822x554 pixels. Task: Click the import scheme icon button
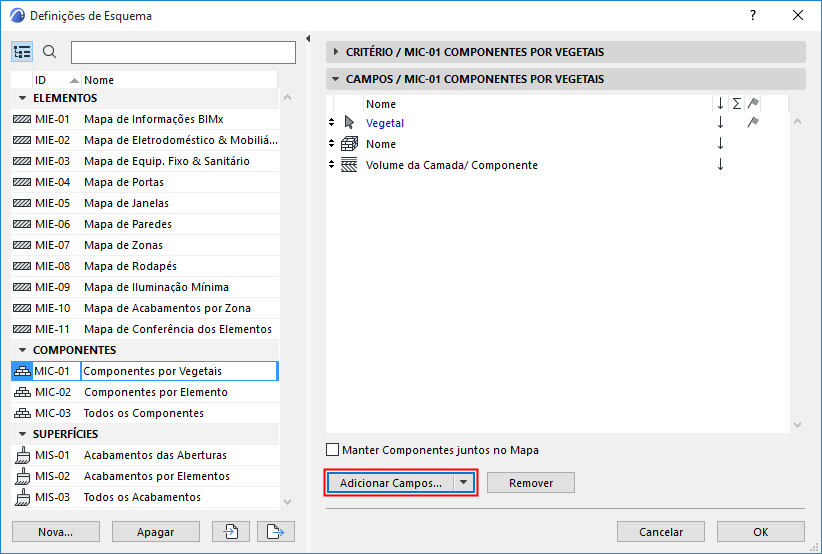click(x=231, y=531)
